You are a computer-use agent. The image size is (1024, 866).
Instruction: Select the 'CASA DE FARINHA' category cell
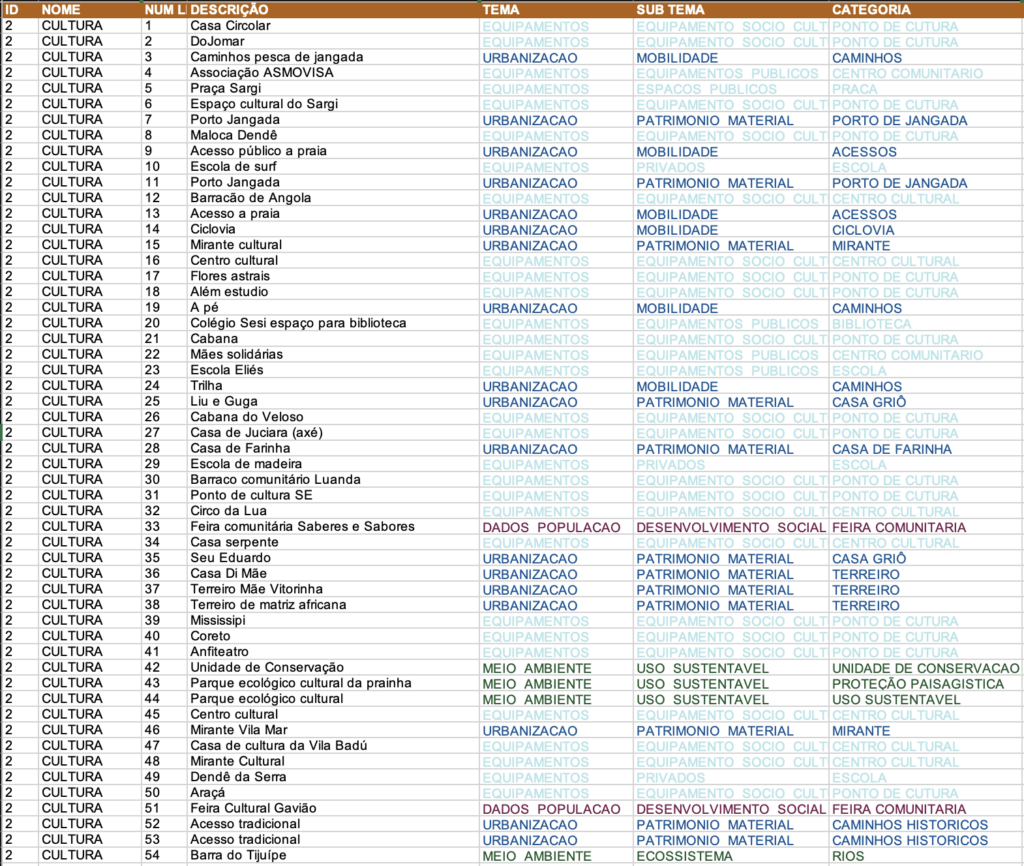click(891, 449)
